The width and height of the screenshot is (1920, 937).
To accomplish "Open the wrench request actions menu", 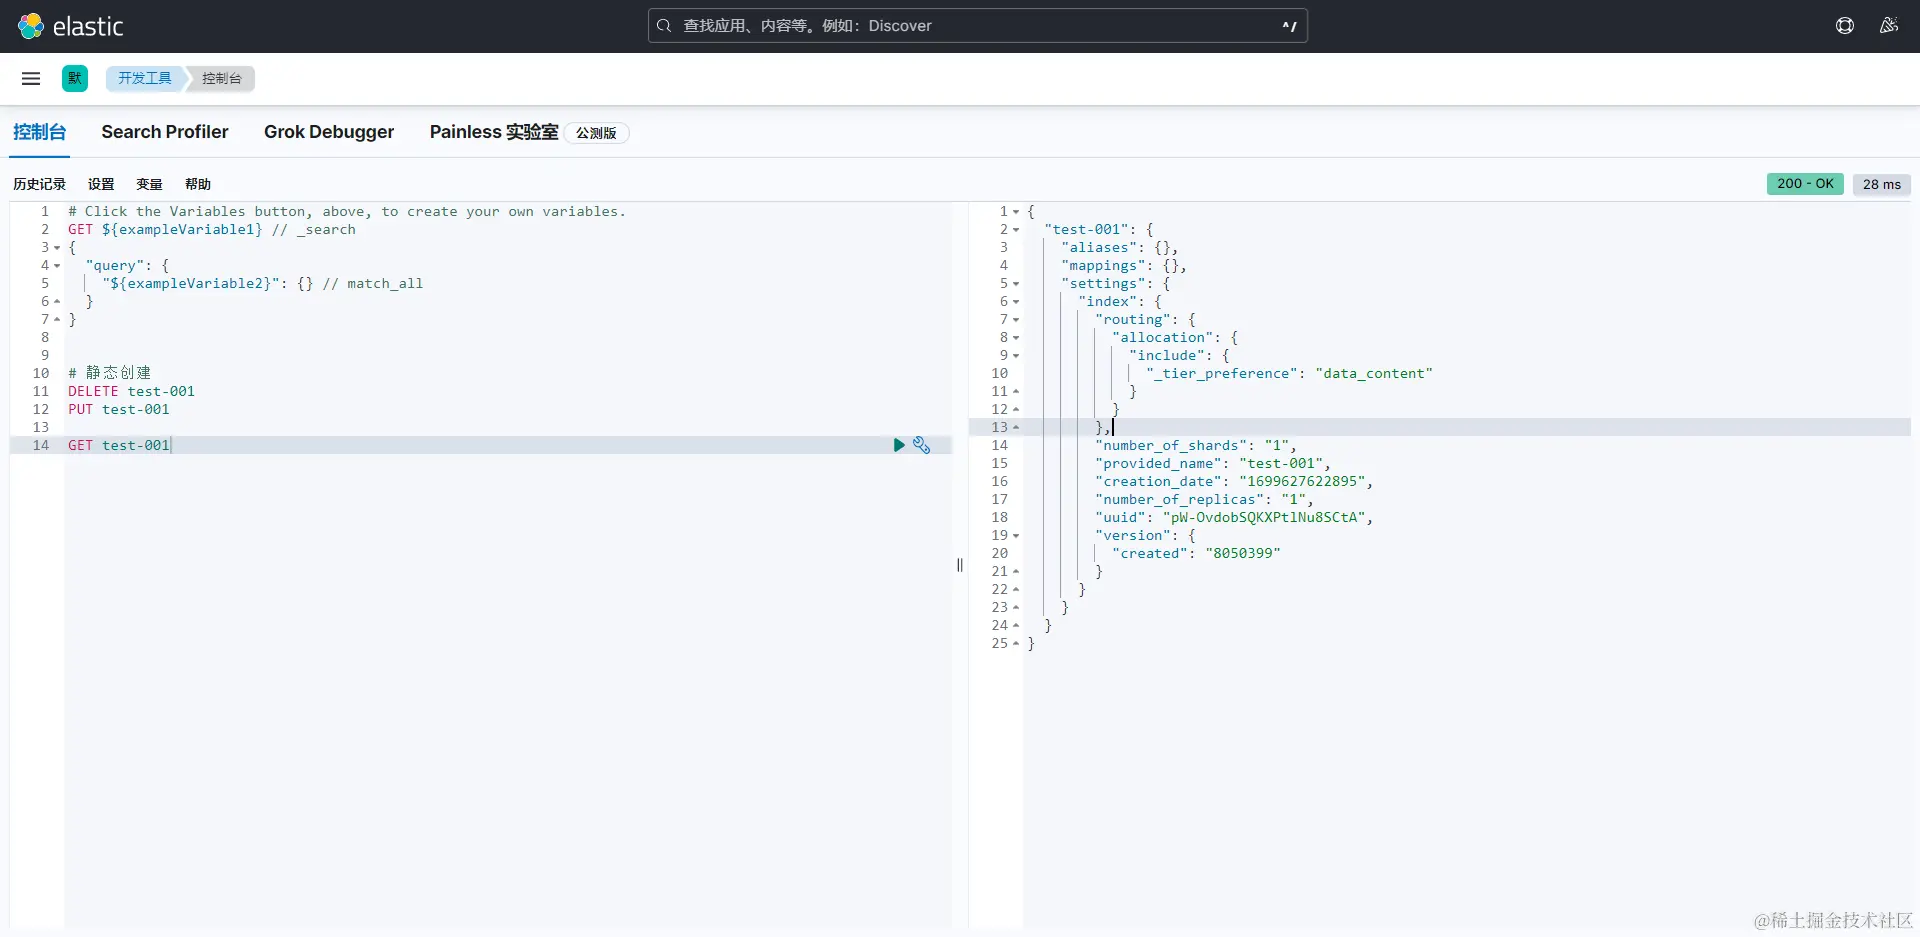I will [x=921, y=445].
